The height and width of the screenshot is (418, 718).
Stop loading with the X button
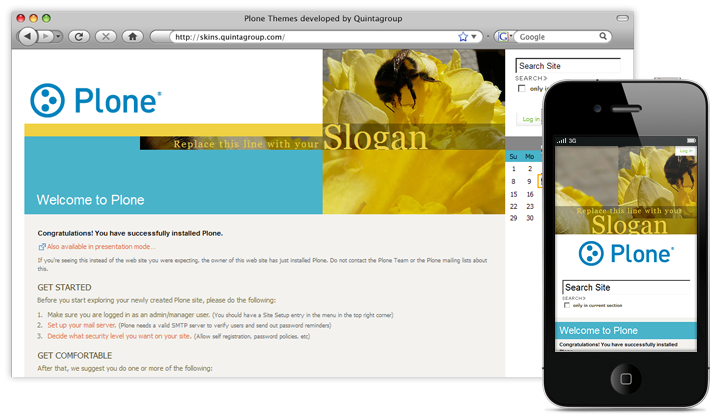pos(106,36)
